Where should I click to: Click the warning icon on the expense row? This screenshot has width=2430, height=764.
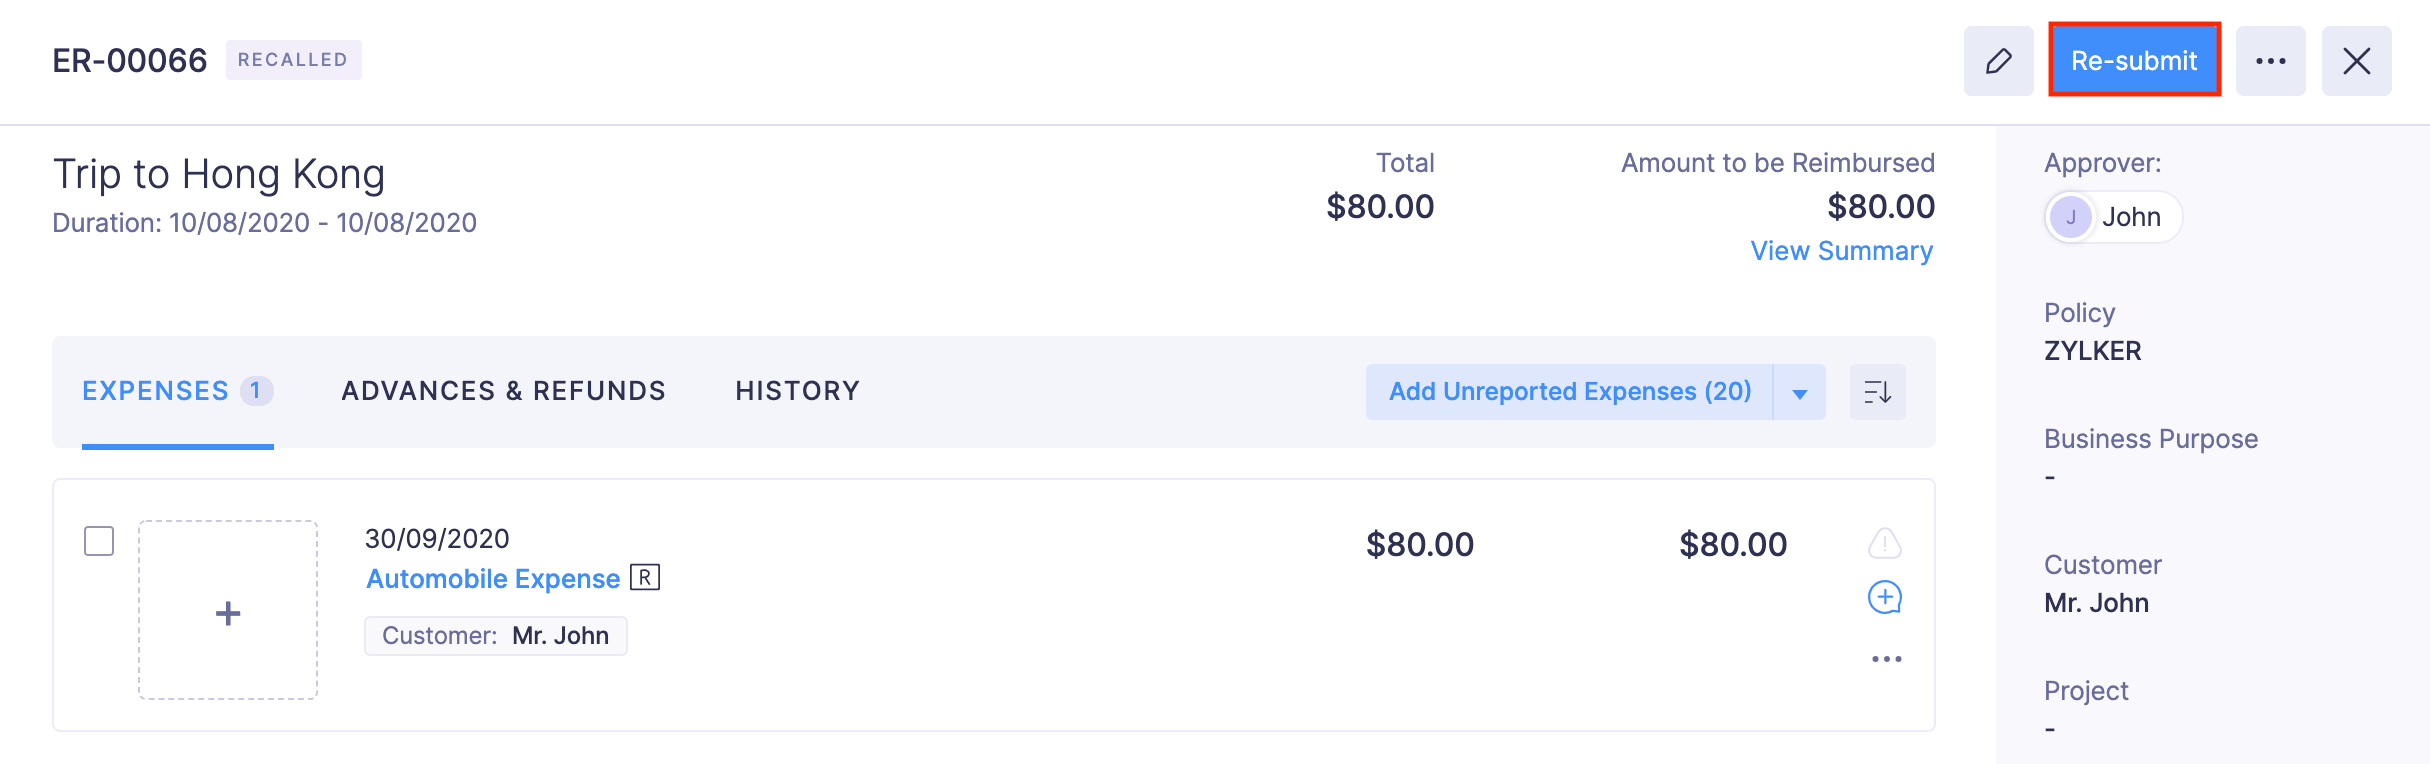click(1885, 543)
